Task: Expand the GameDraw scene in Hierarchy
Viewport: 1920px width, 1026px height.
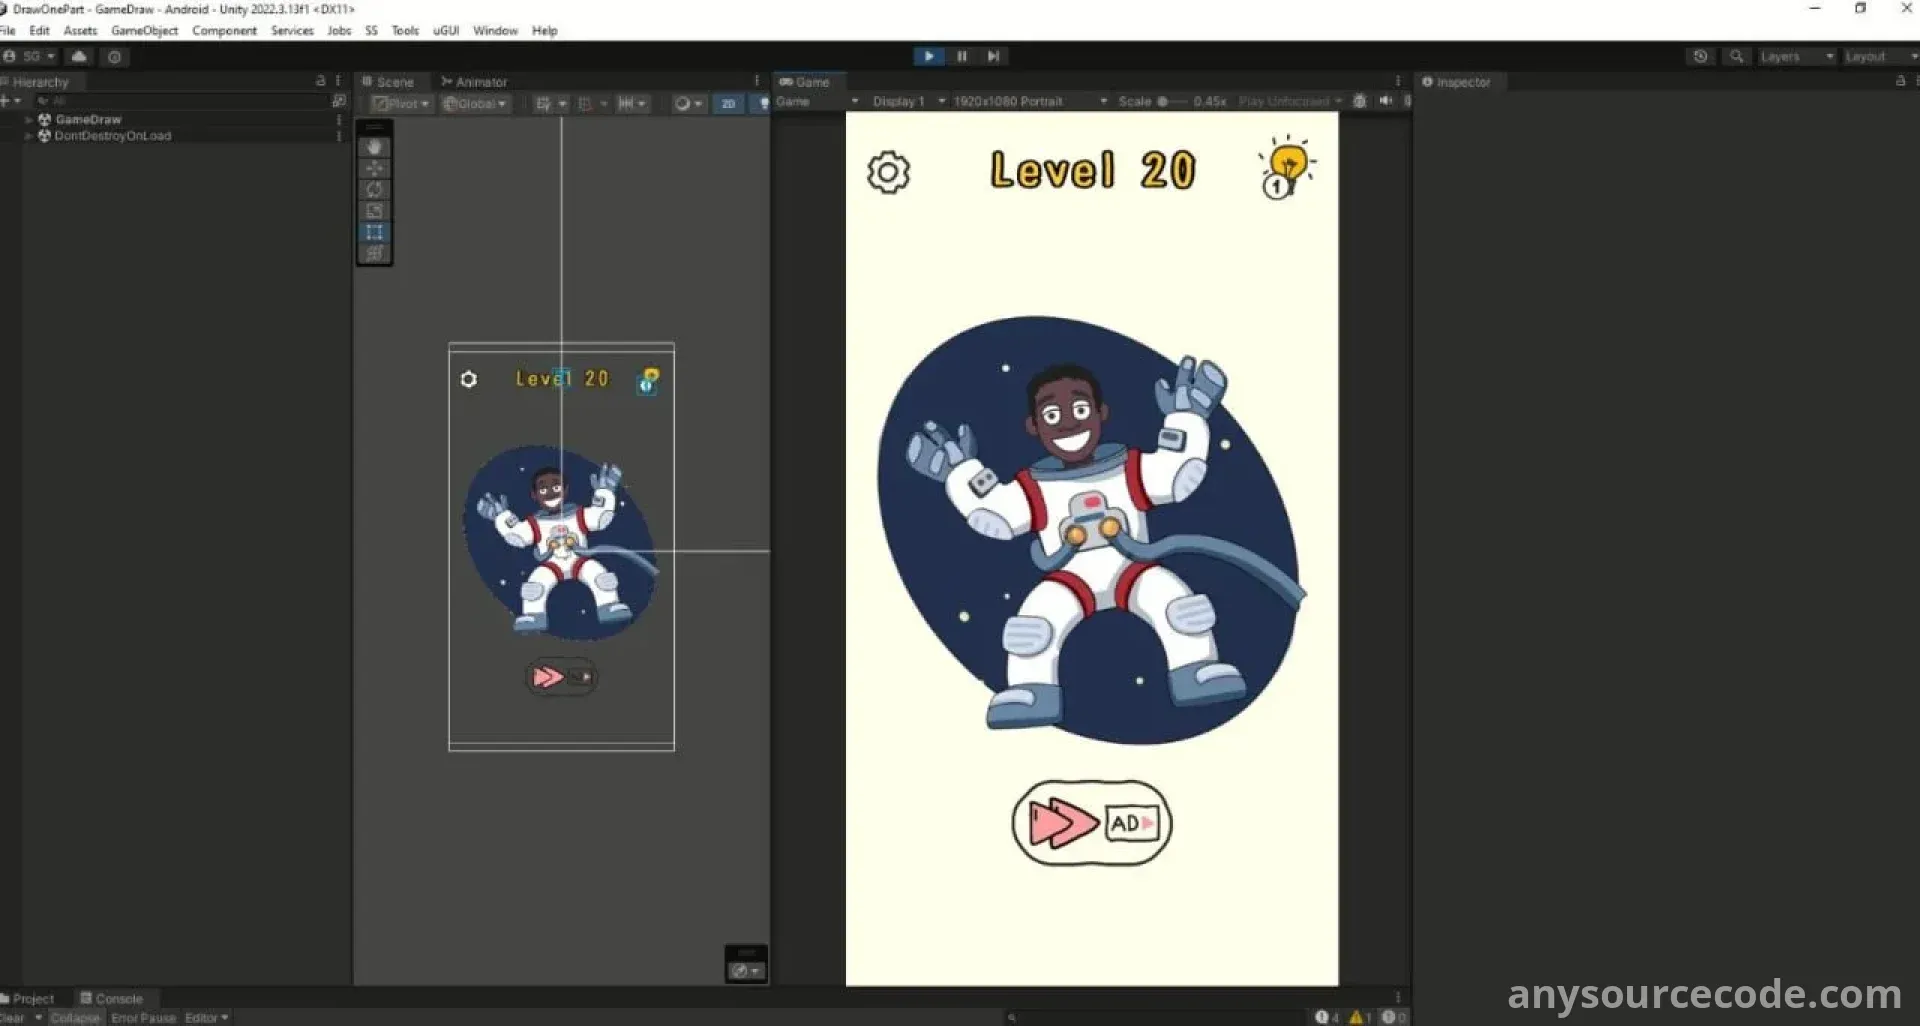Action: 29,119
